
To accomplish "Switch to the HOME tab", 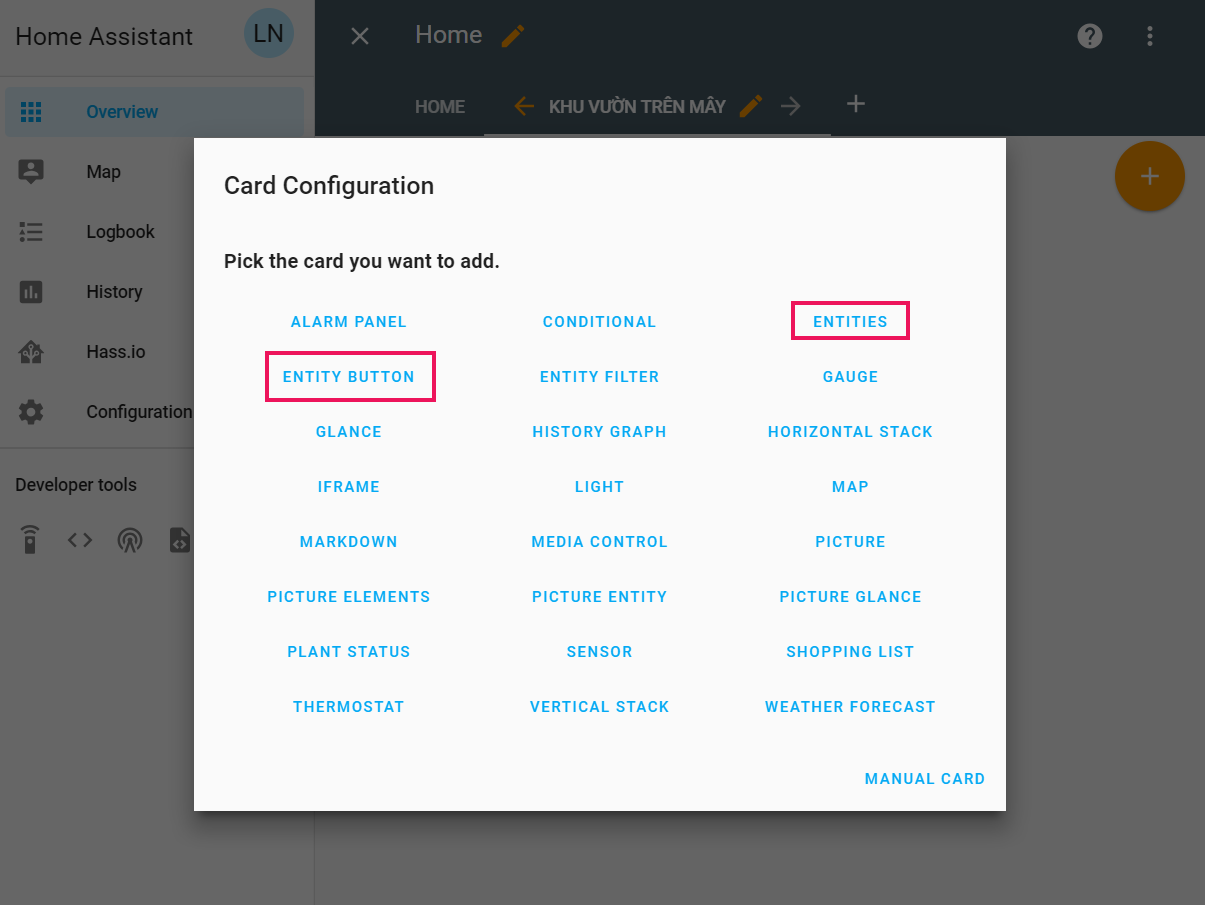I will pos(440,106).
